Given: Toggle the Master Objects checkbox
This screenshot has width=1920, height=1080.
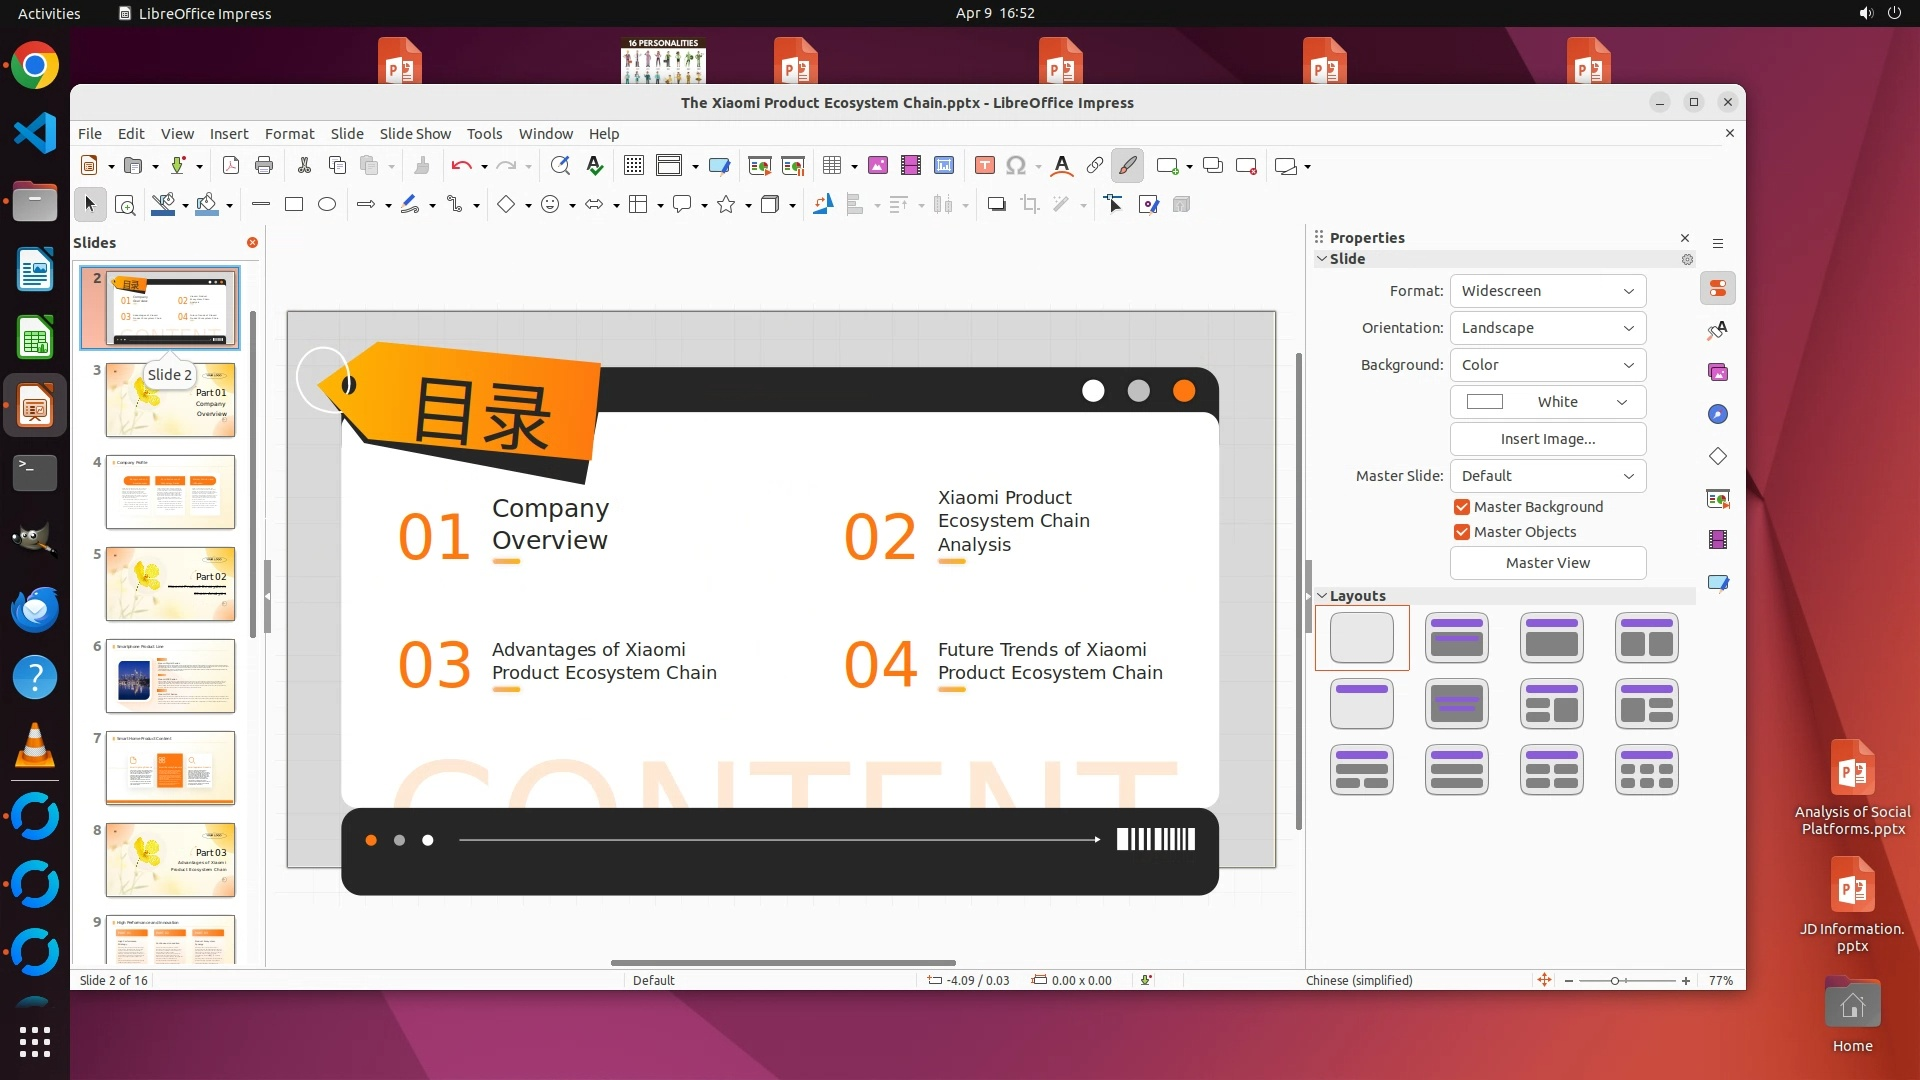Looking at the screenshot, I should [x=1462, y=532].
